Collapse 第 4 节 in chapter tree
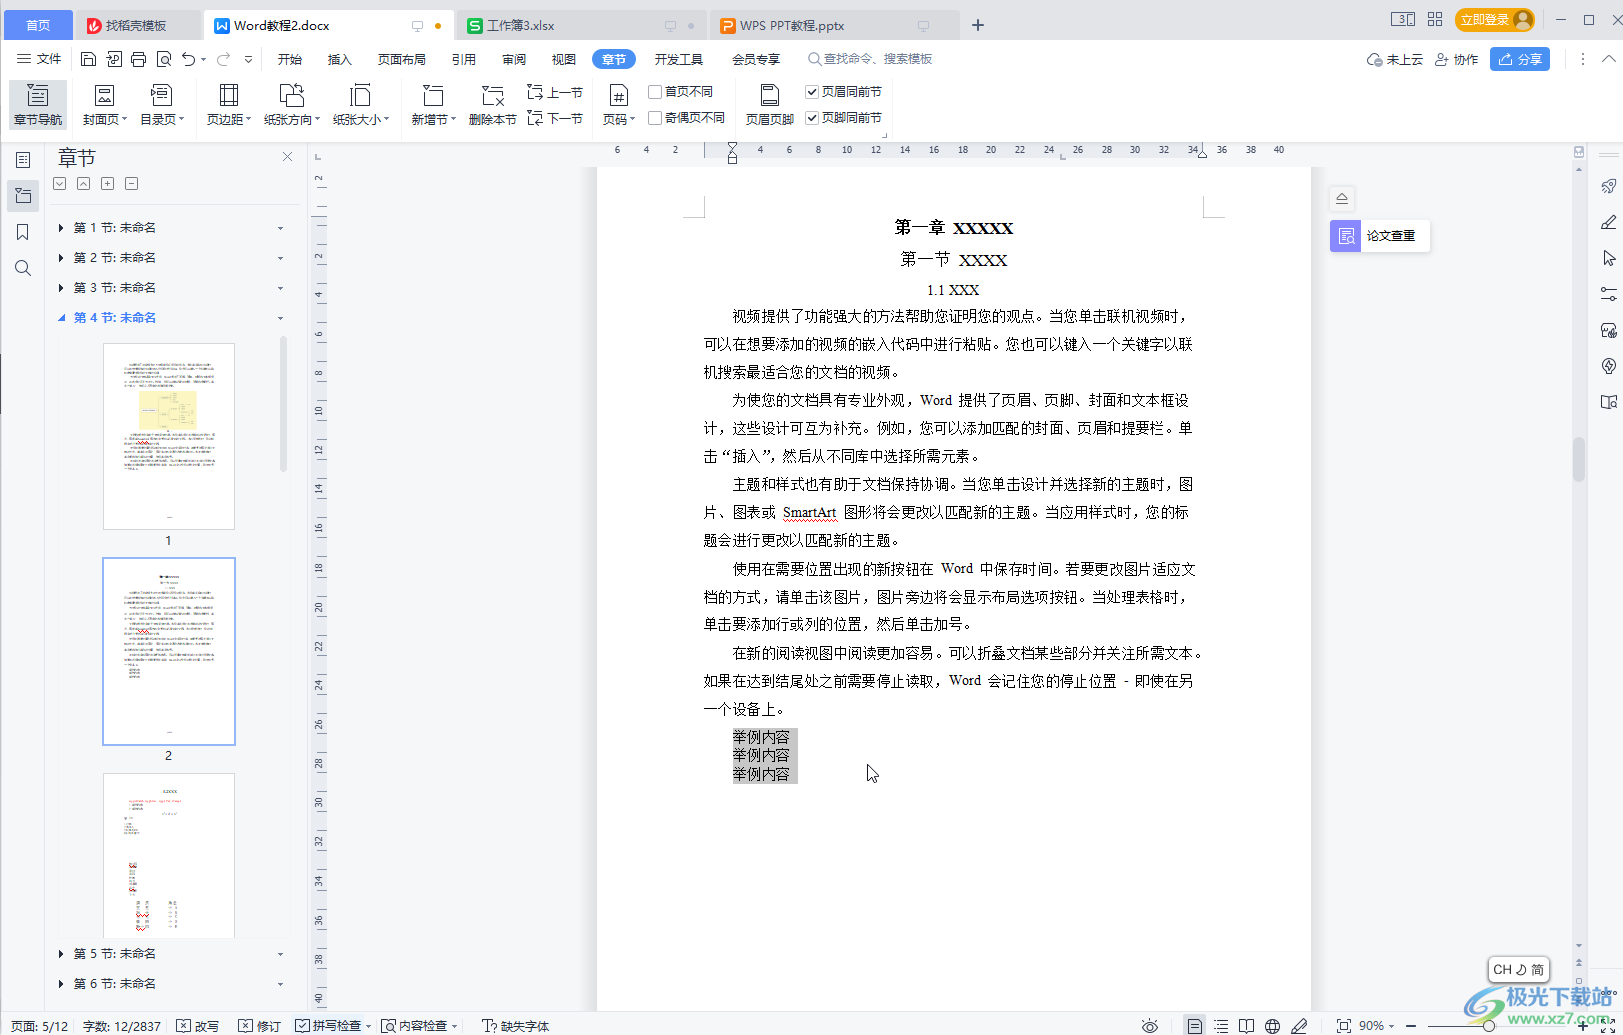1623x1035 pixels. click(x=61, y=318)
